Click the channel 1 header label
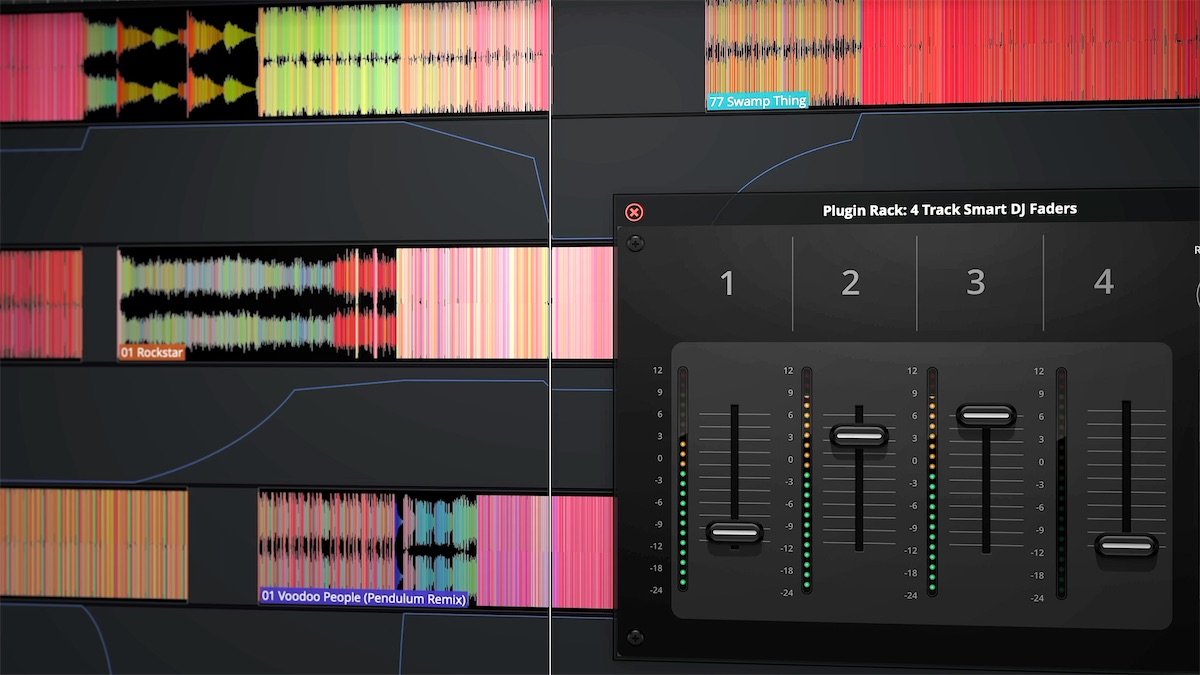The width and height of the screenshot is (1200, 675). (727, 284)
